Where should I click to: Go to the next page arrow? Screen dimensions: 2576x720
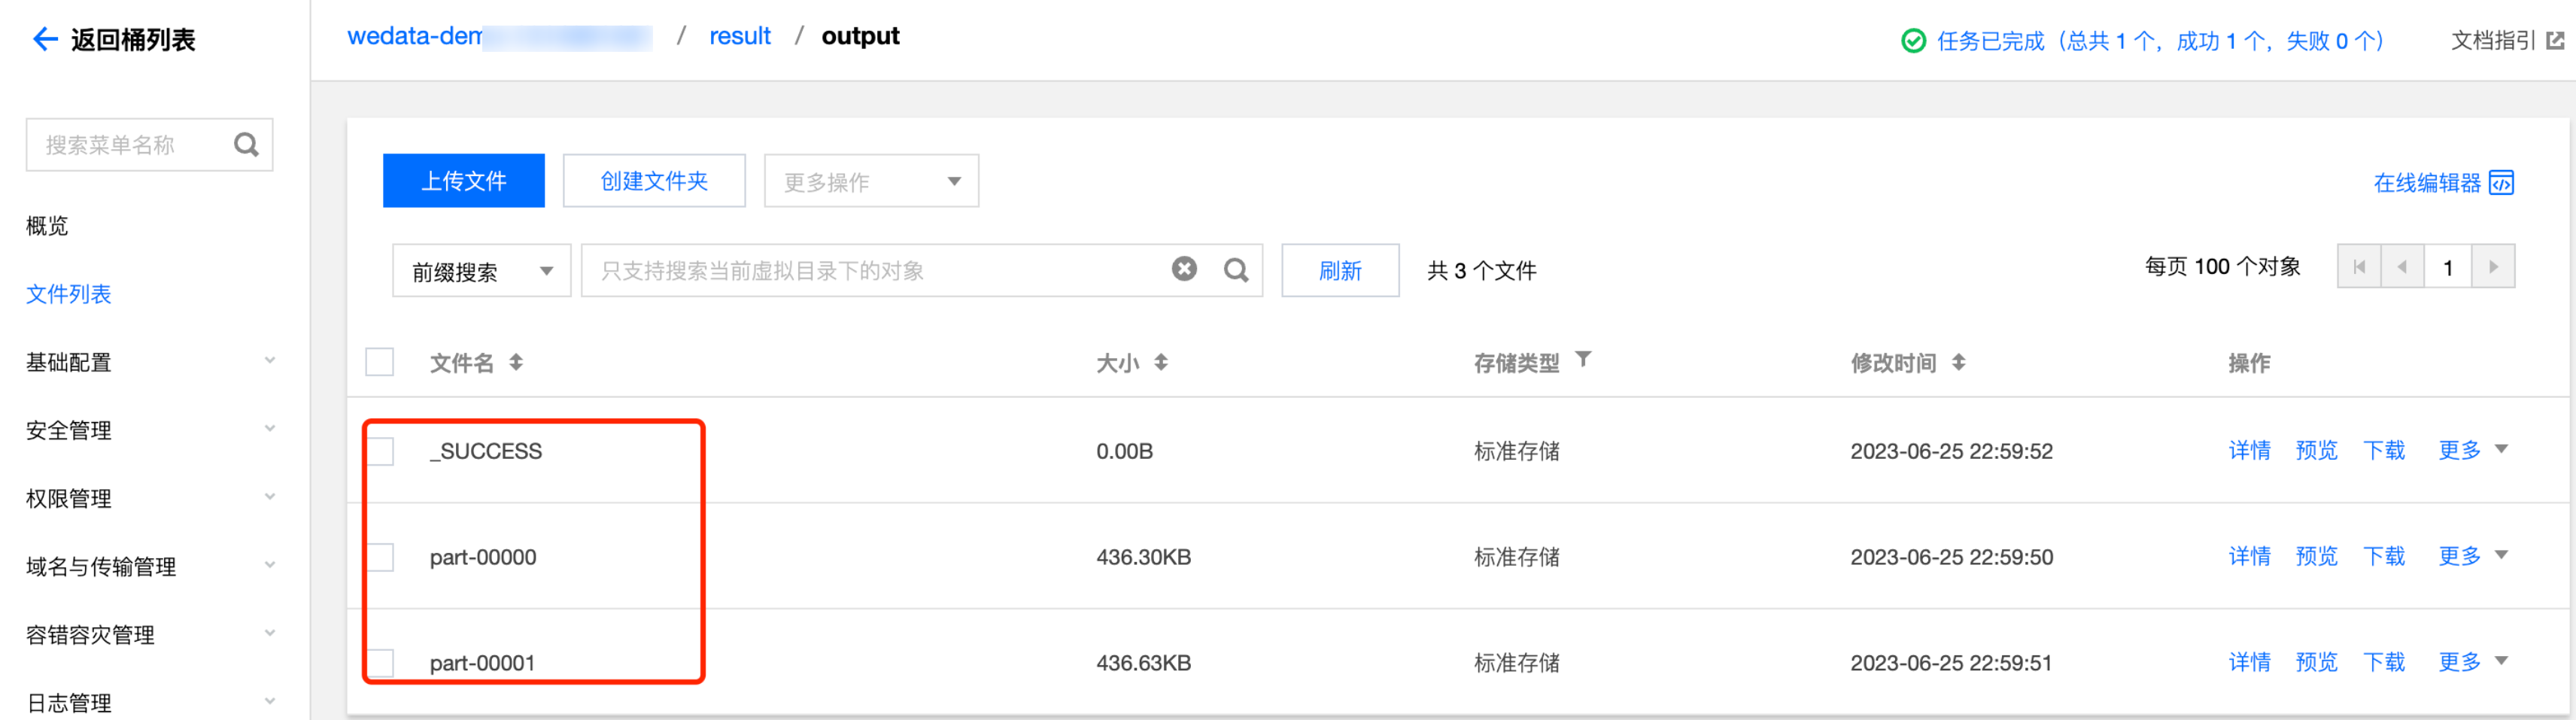coord(2493,267)
